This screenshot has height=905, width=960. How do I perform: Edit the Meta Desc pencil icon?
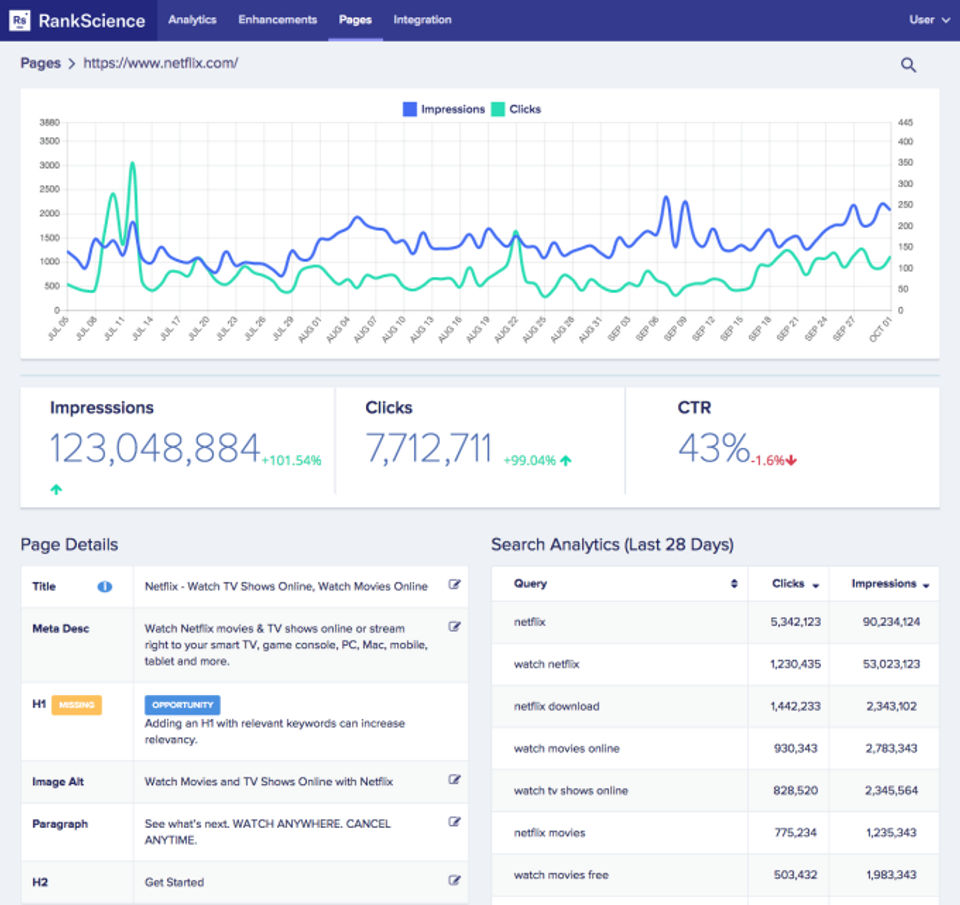[x=454, y=626]
